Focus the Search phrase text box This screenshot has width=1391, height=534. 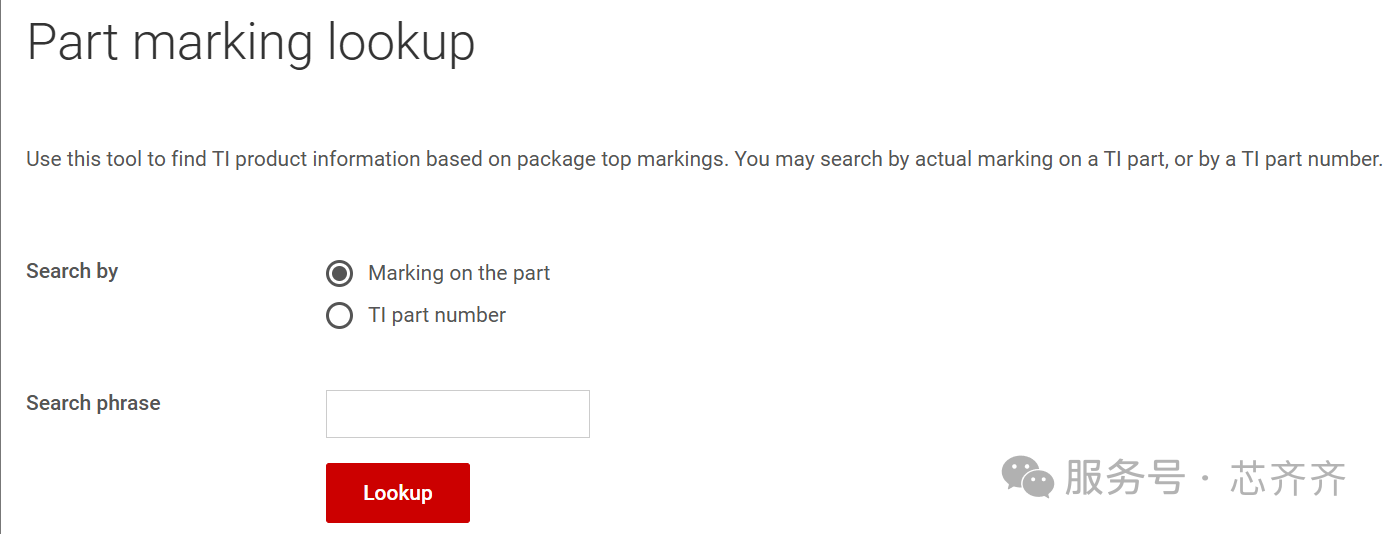click(458, 414)
